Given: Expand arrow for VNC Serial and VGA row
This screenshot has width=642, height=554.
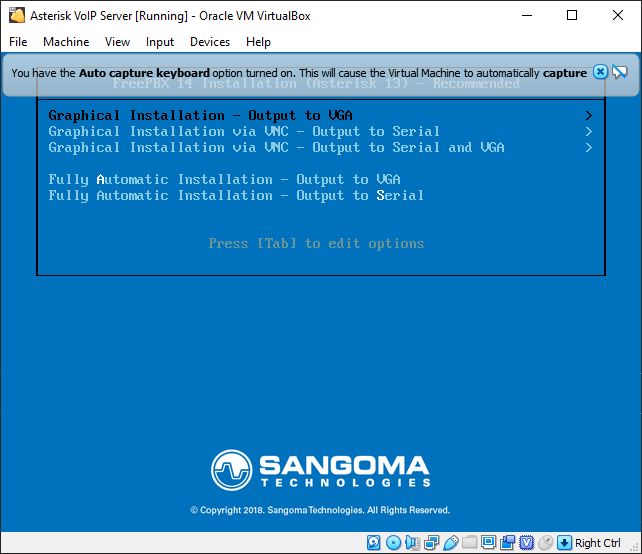Looking at the screenshot, I should coord(589,147).
